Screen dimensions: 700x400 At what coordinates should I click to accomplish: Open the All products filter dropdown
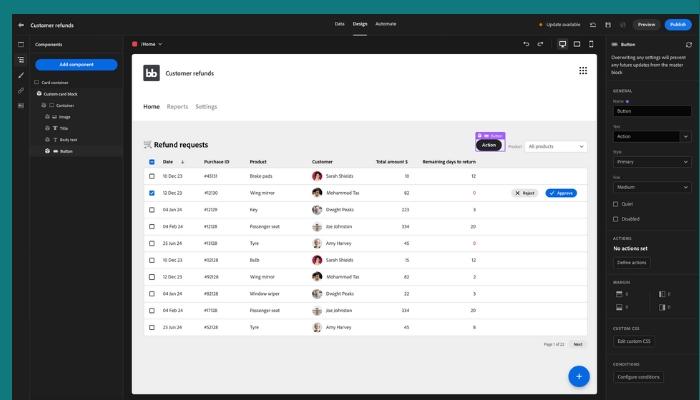[x=556, y=146]
